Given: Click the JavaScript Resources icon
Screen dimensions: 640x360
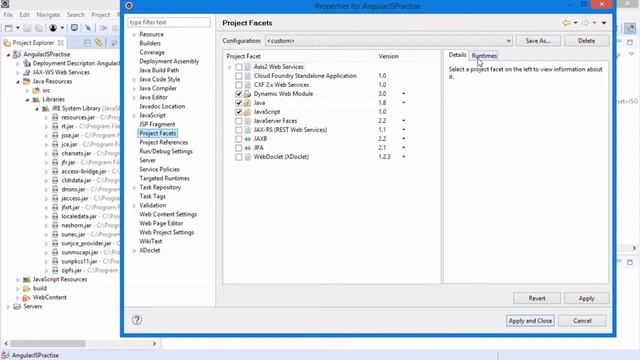Looking at the screenshot, I should (27, 280).
